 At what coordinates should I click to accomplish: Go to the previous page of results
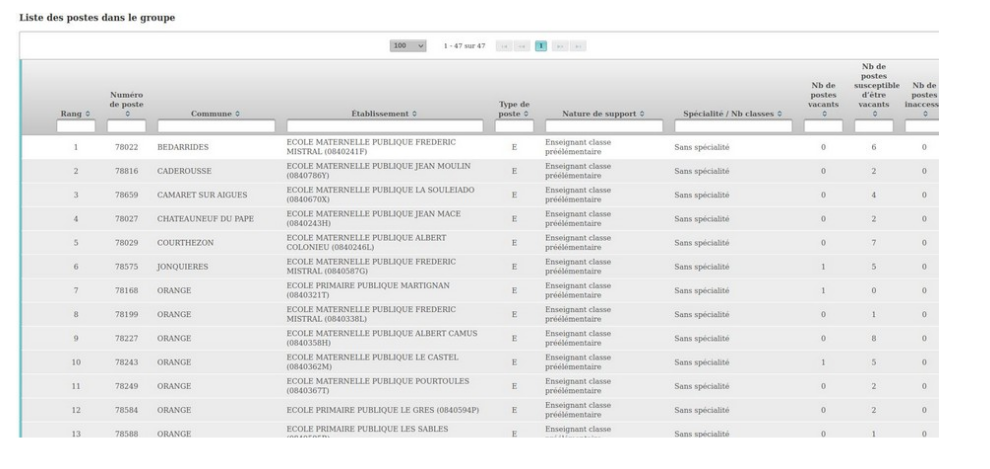pos(521,46)
